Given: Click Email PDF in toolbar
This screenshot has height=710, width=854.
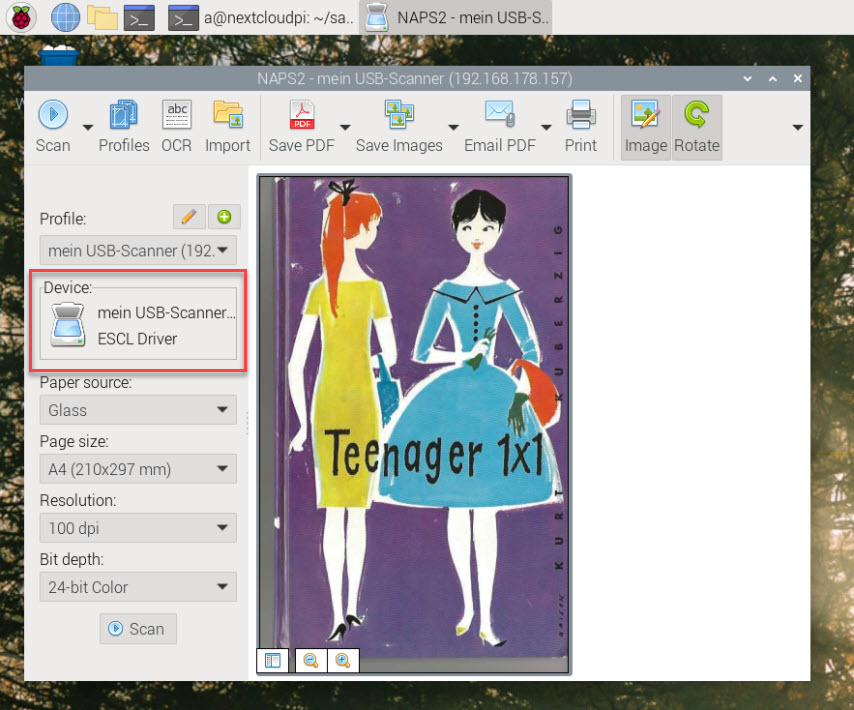Looking at the screenshot, I should 500,127.
